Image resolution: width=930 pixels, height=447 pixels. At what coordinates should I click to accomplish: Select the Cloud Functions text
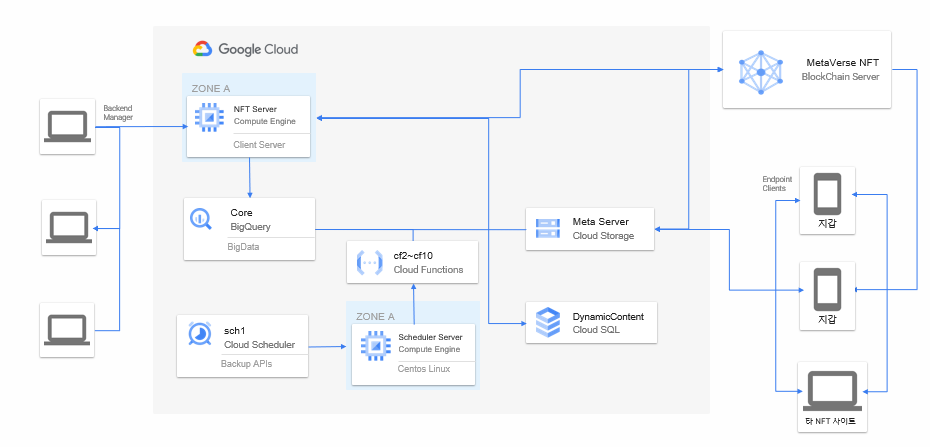tap(428, 269)
